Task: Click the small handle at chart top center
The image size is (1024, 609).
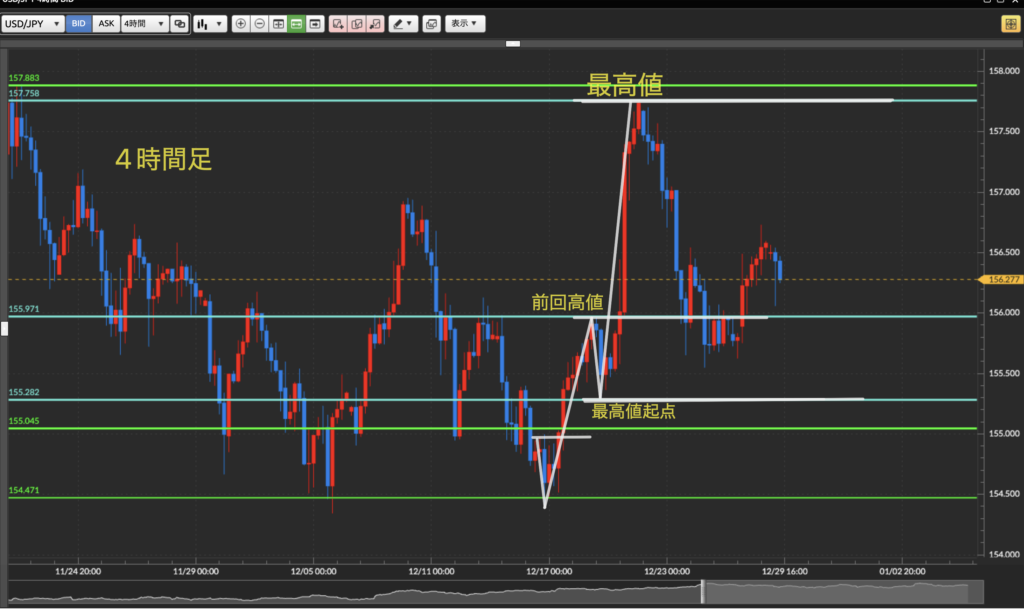Action: 513,44
